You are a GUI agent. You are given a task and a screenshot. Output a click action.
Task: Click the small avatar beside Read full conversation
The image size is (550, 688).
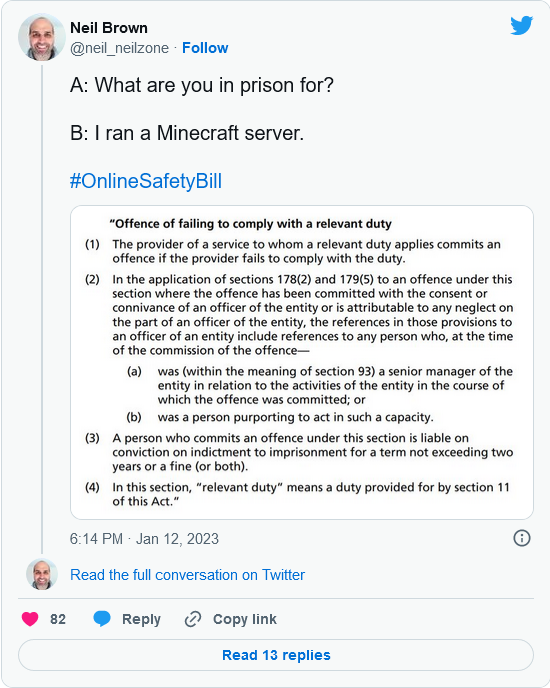pyautogui.click(x=42, y=574)
